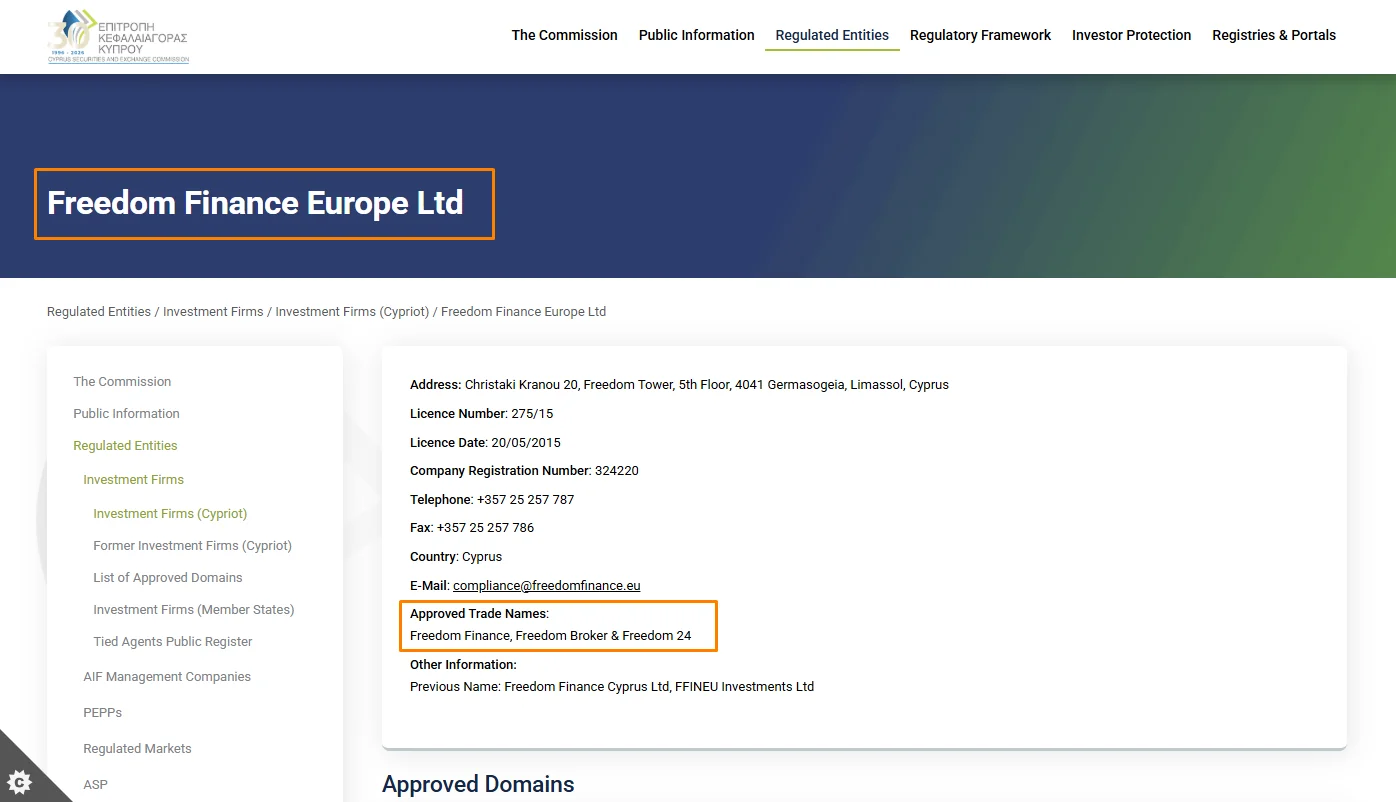Open PEPPs sidebar item
The width and height of the screenshot is (1396, 802).
(x=102, y=713)
